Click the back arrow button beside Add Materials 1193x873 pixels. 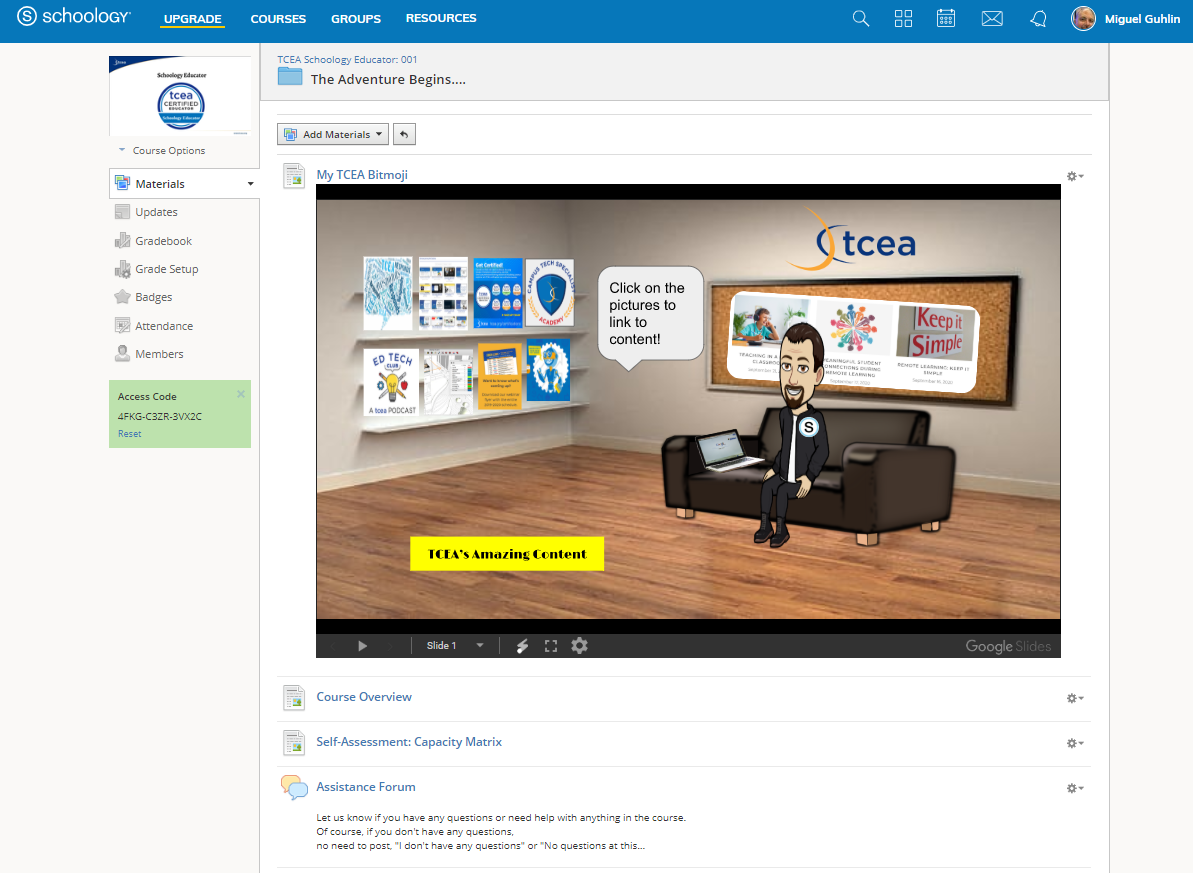[404, 135]
